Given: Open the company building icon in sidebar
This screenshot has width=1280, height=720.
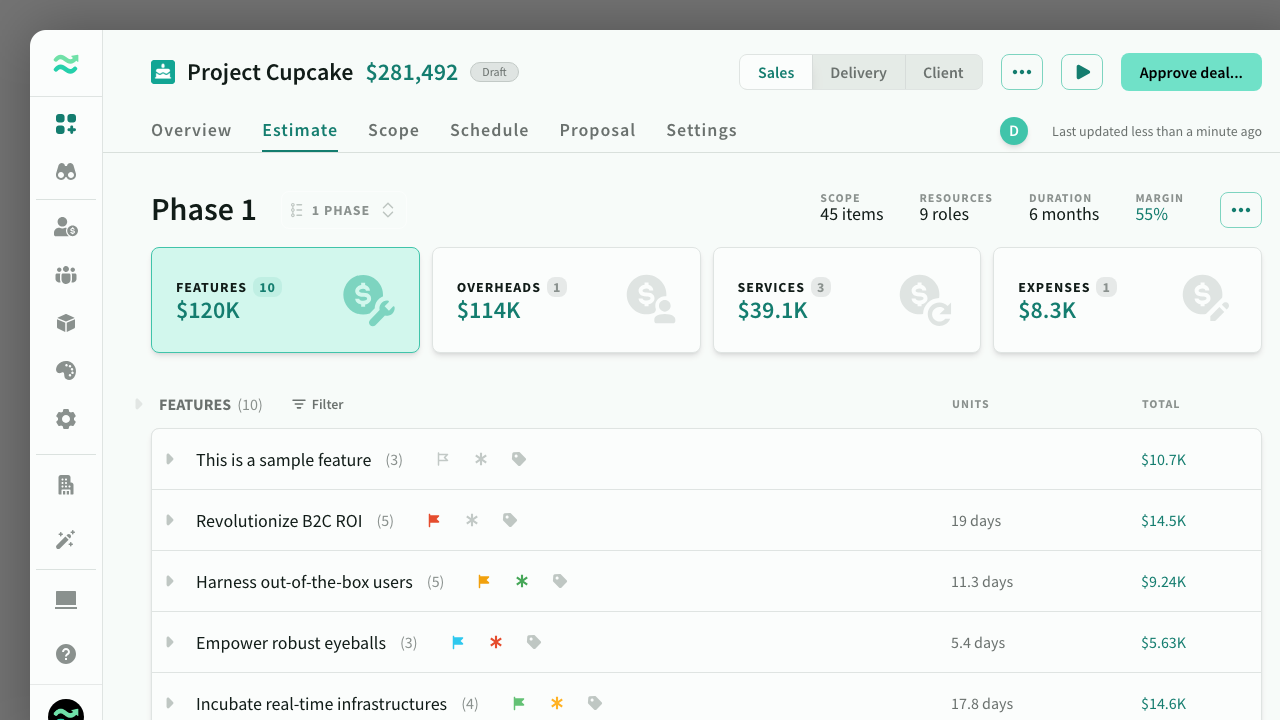Looking at the screenshot, I should 65,484.
